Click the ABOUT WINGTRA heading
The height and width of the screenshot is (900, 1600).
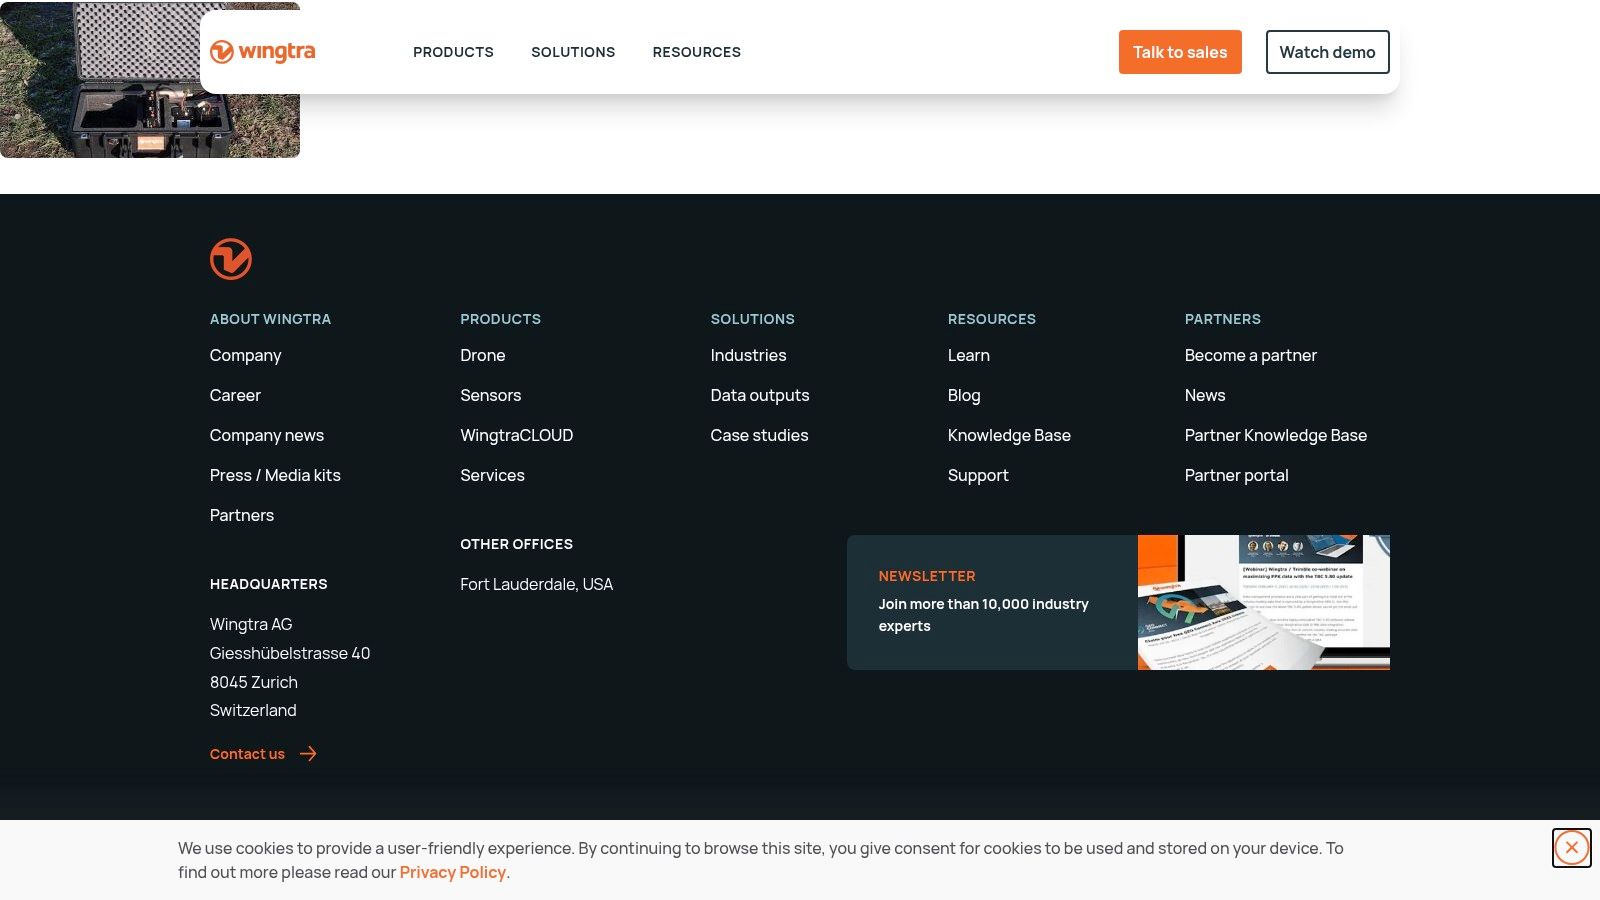point(270,319)
